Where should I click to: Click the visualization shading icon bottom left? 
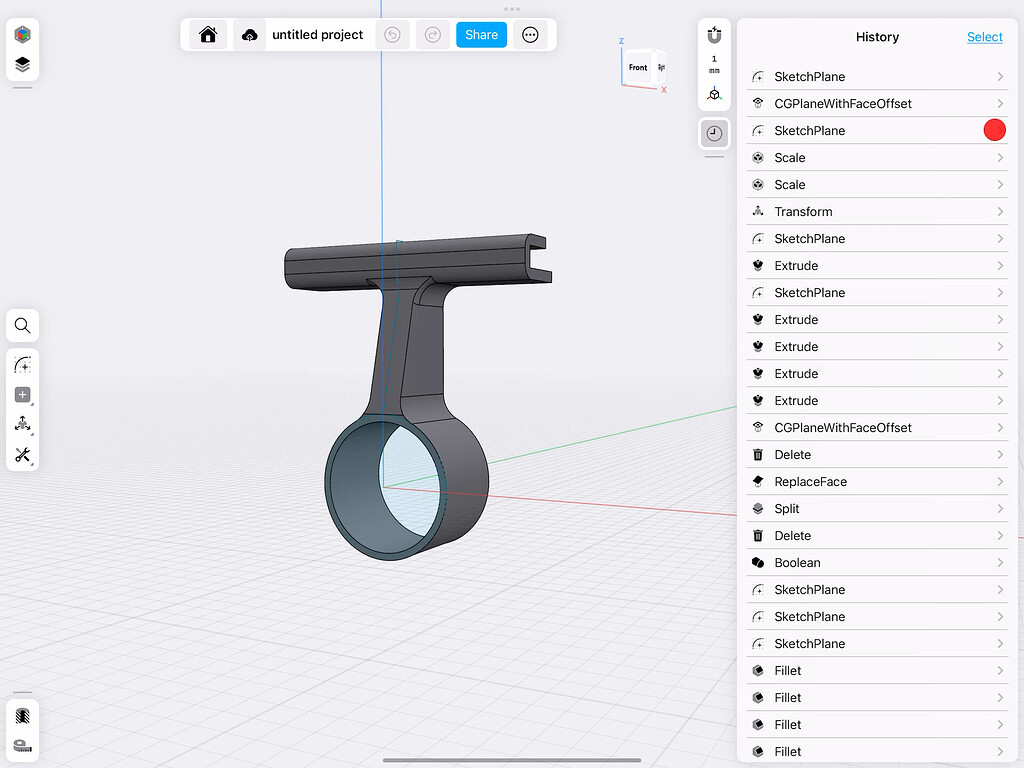22,716
